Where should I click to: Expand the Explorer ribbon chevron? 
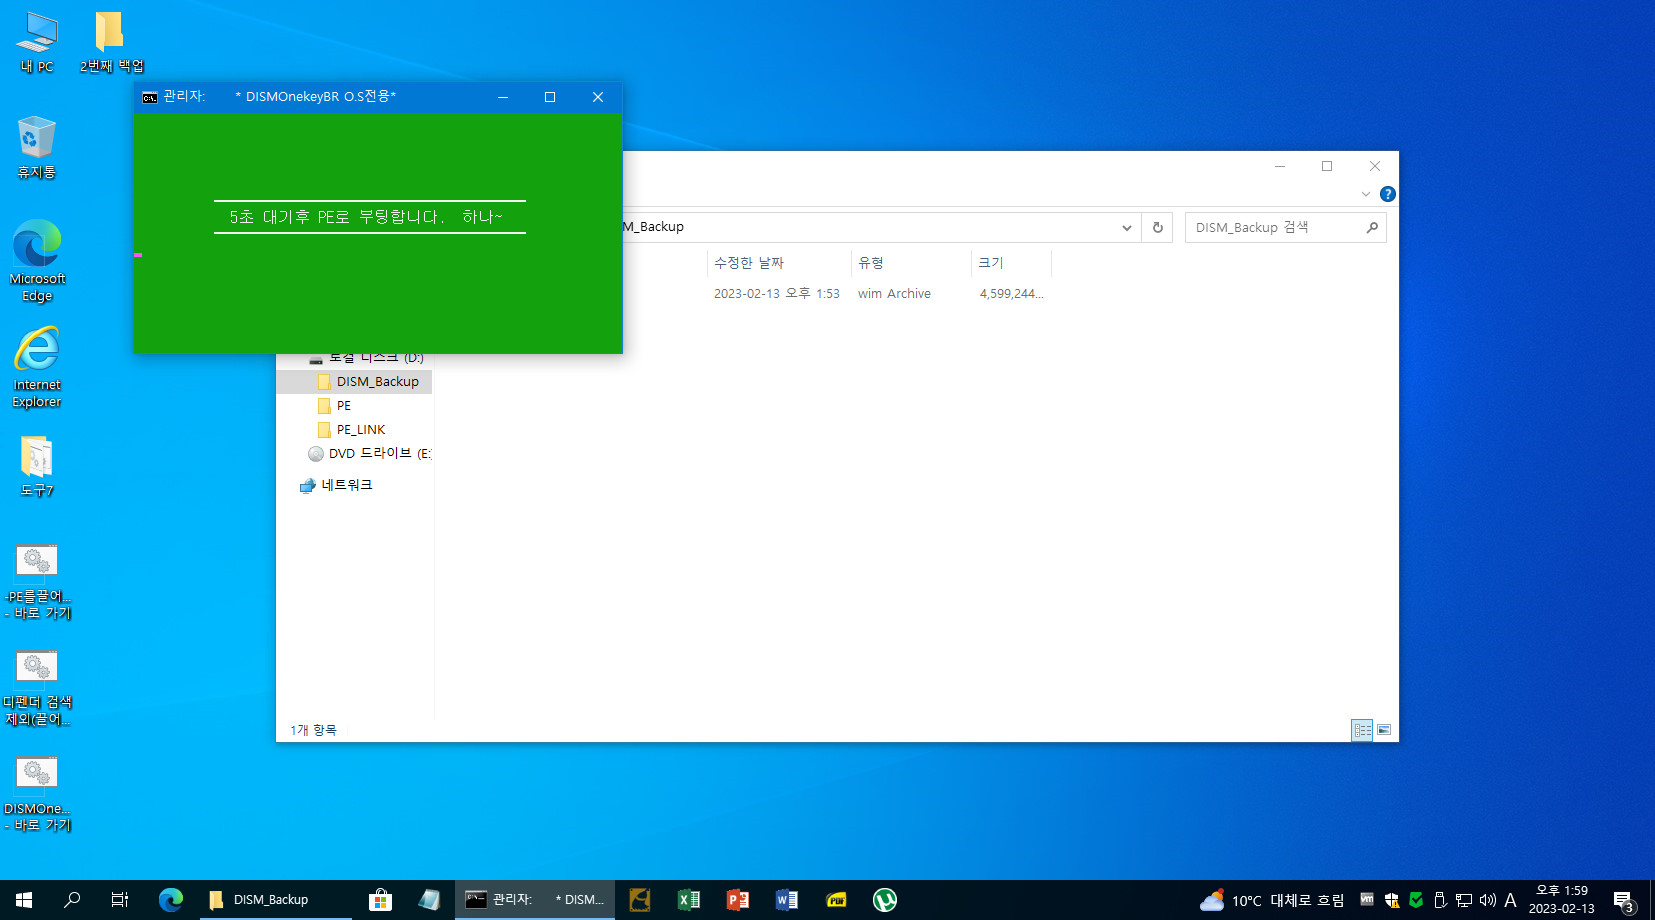coord(1366,194)
